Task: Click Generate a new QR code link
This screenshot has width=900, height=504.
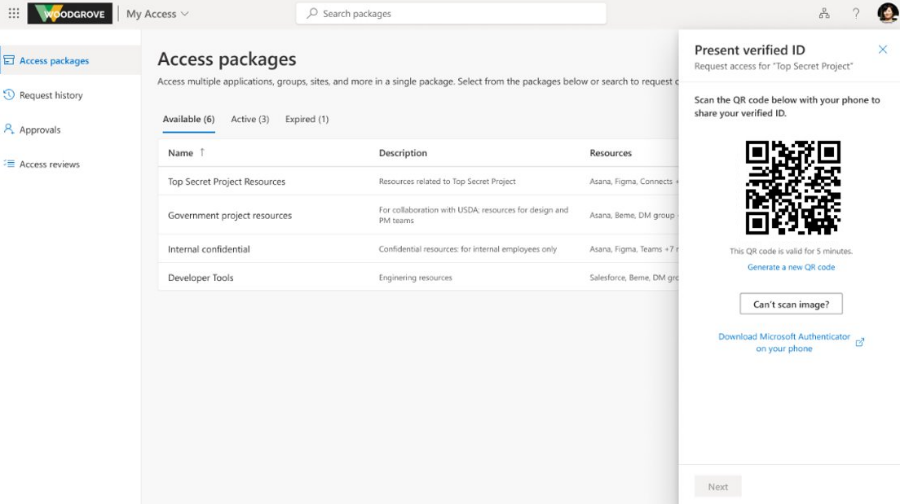Action: tap(791, 267)
